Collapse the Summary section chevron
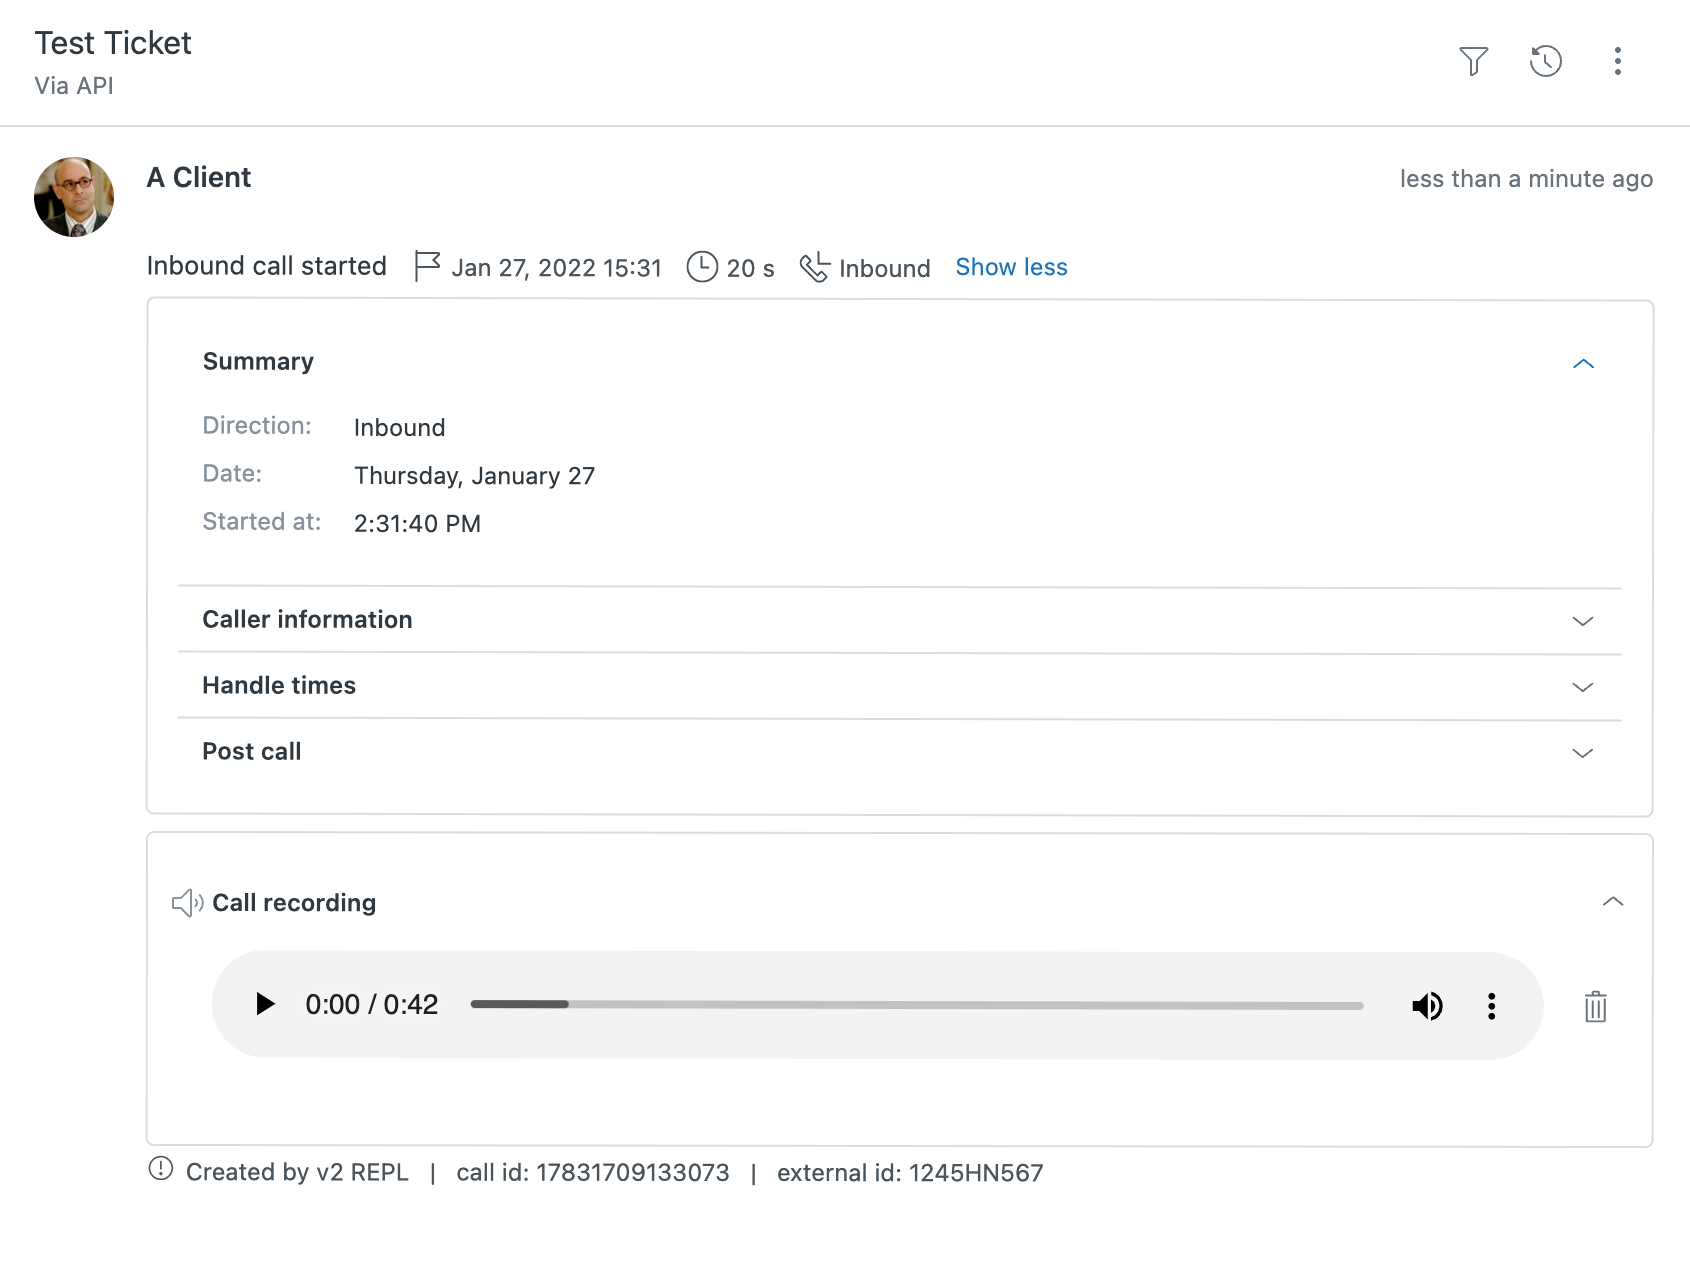This screenshot has height=1262, width=1690. (1583, 364)
